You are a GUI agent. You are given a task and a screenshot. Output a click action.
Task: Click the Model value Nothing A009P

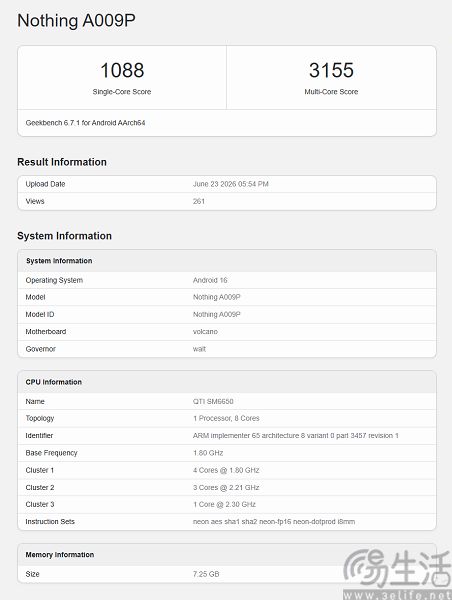pyautogui.click(x=217, y=297)
